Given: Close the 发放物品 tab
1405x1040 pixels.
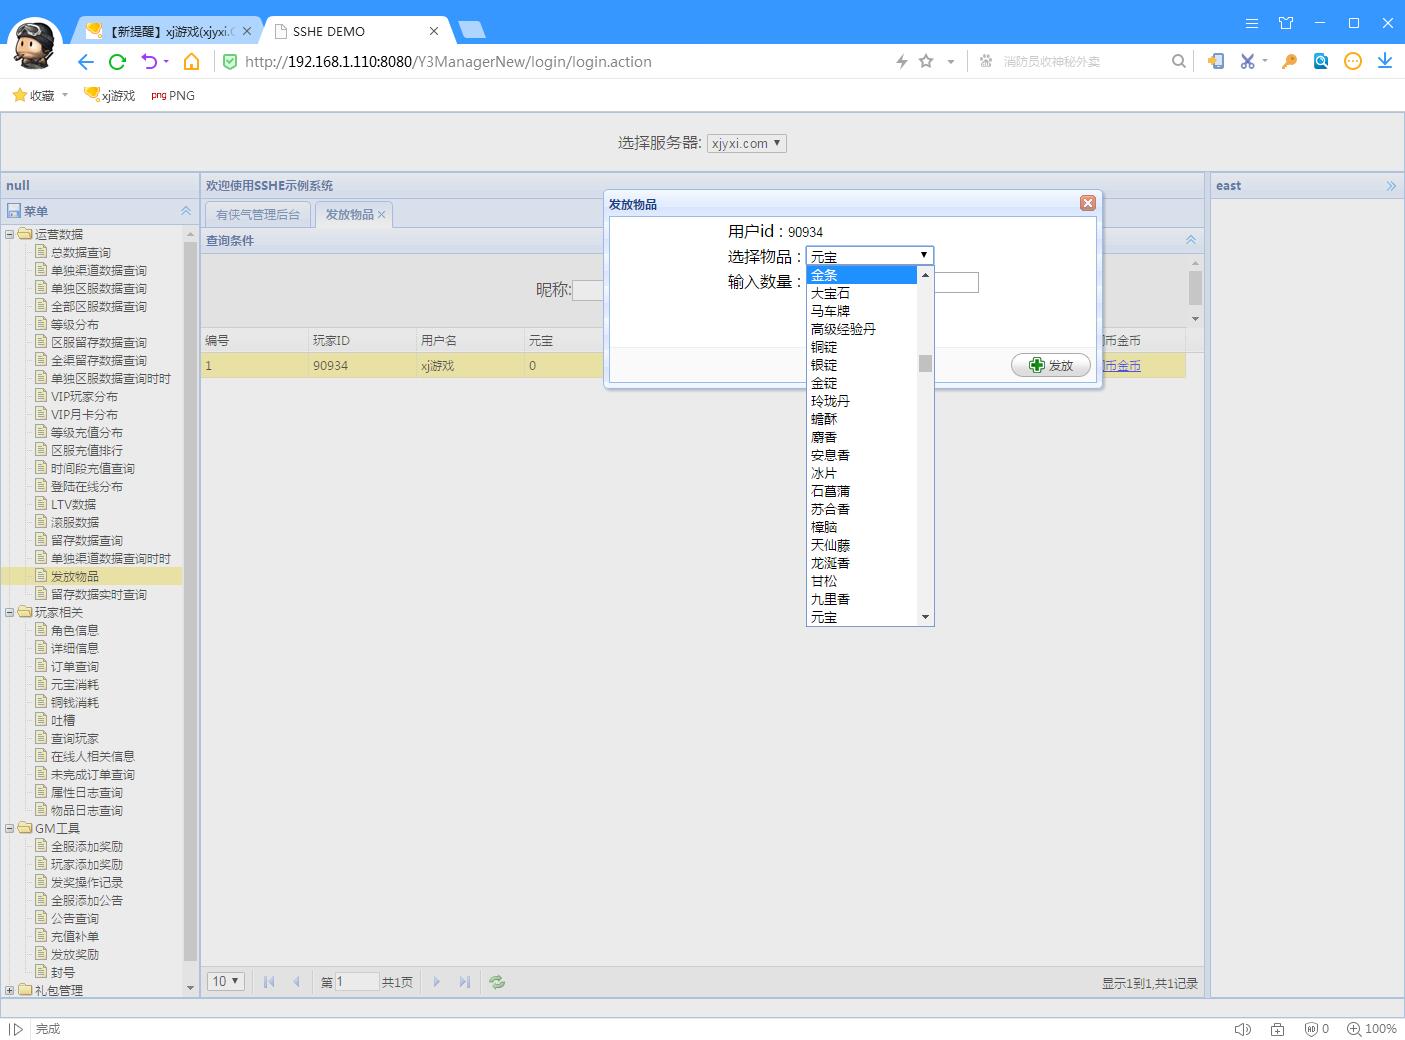Looking at the screenshot, I should [x=382, y=215].
